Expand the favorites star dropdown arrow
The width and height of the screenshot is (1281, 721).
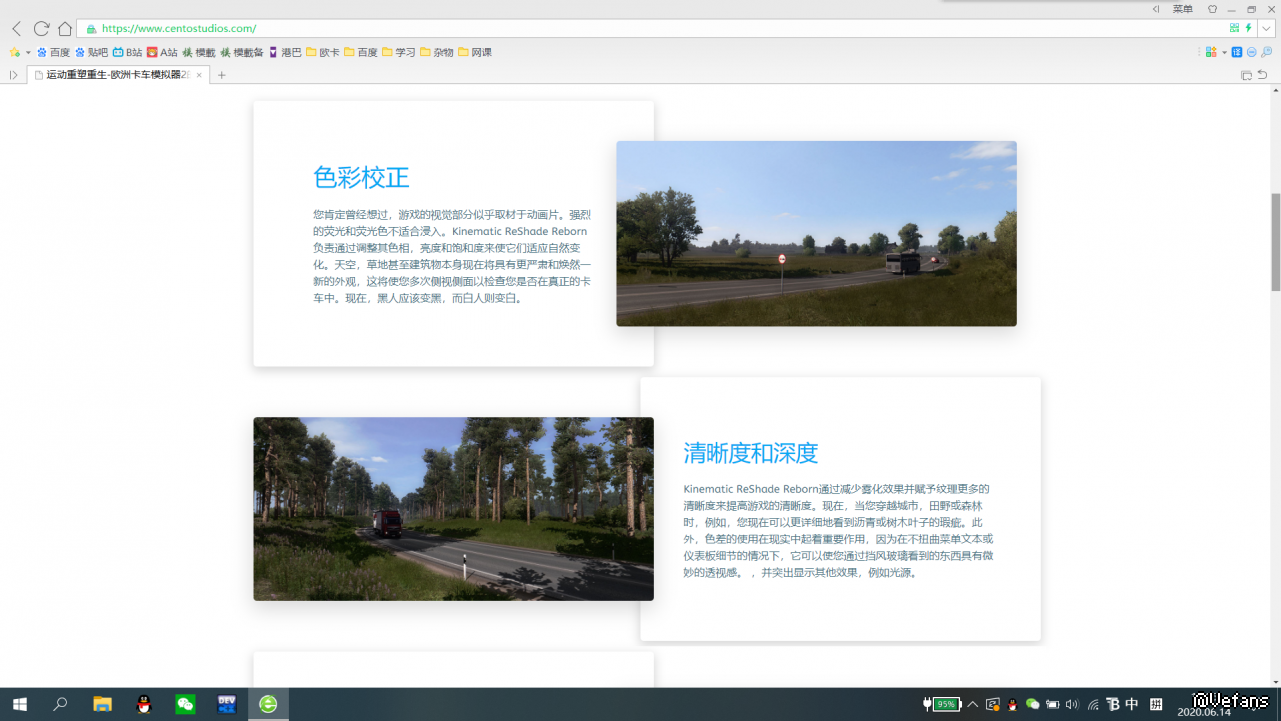[x=28, y=52]
